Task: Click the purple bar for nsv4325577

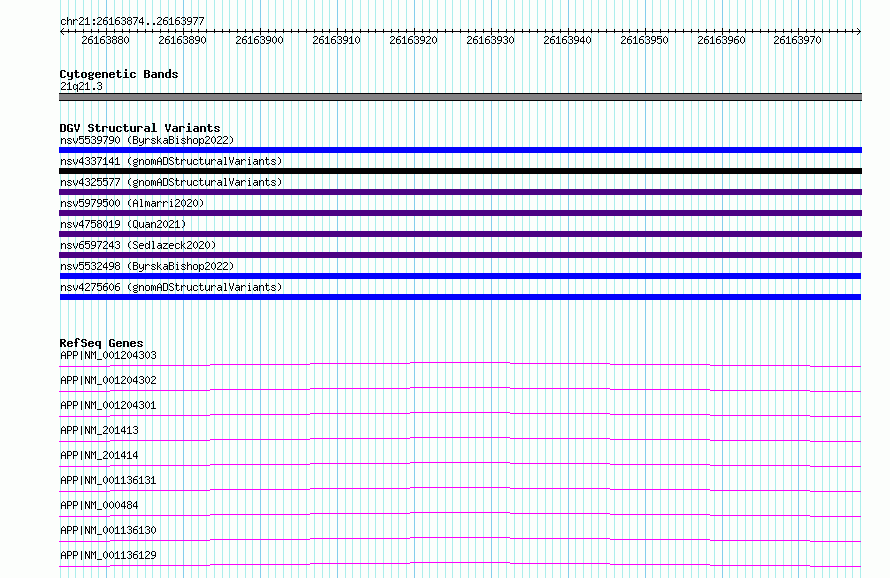Action: tap(460, 192)
